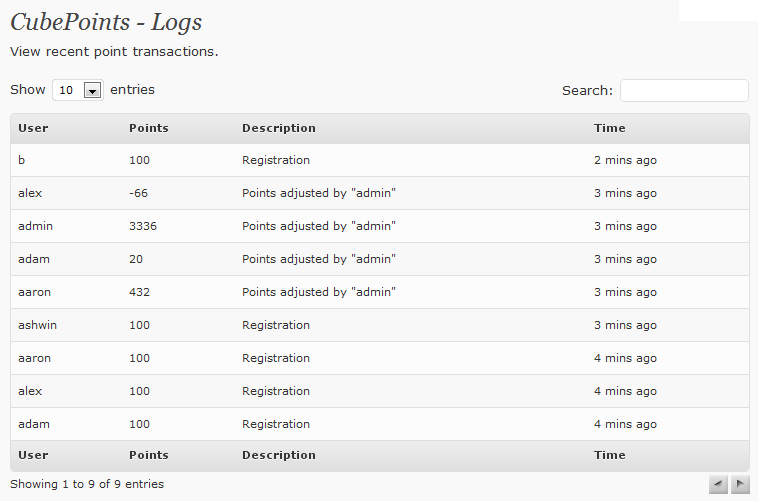The width and height of the screenshot is (758, 501).
Task: Click the '2 mins ago' timestamp
Action: [625, 160]
